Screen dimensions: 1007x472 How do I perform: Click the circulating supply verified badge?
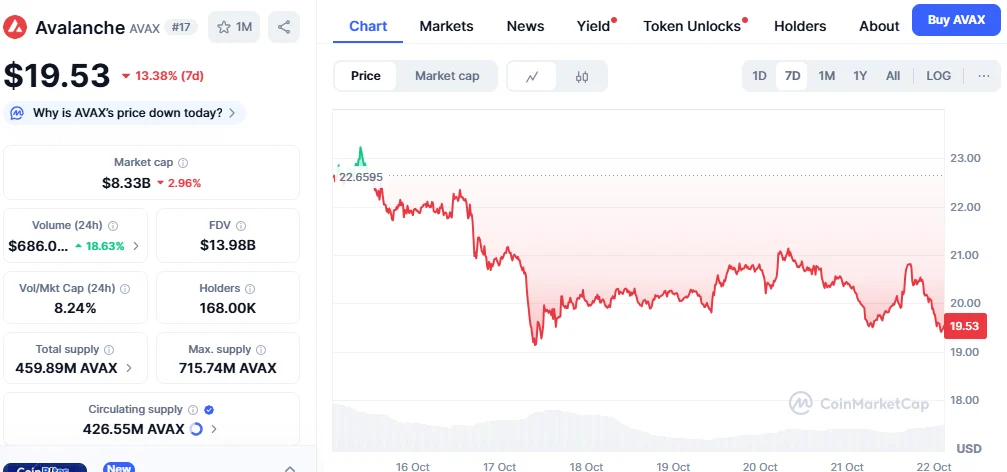click(x=208, y=410)
